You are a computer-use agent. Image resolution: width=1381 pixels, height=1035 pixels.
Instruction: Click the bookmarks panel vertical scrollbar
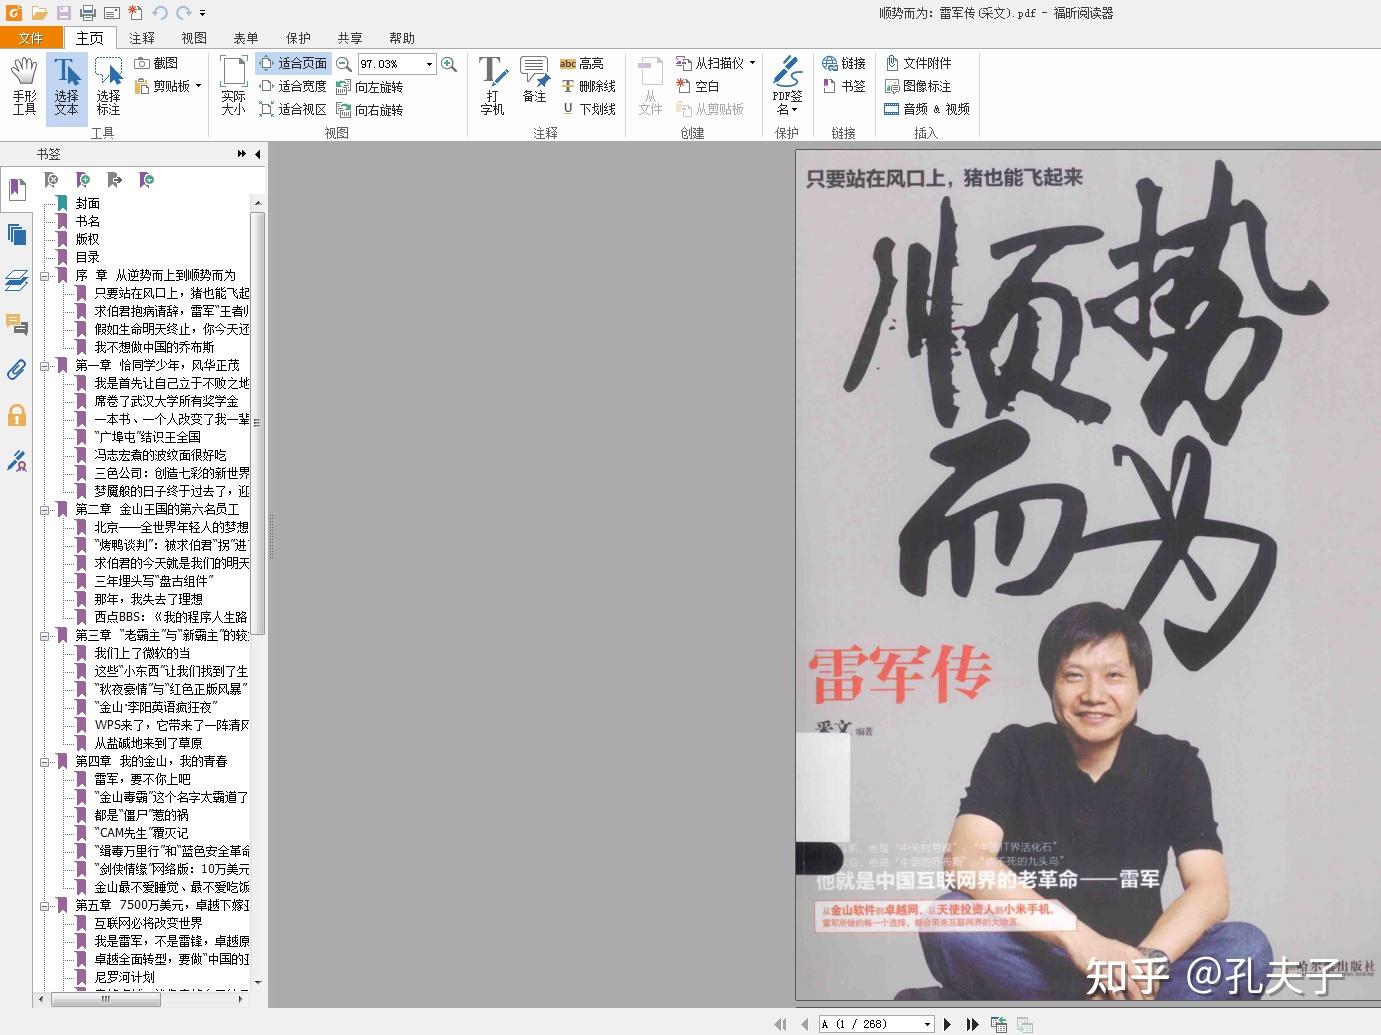(x=257, y=424)
